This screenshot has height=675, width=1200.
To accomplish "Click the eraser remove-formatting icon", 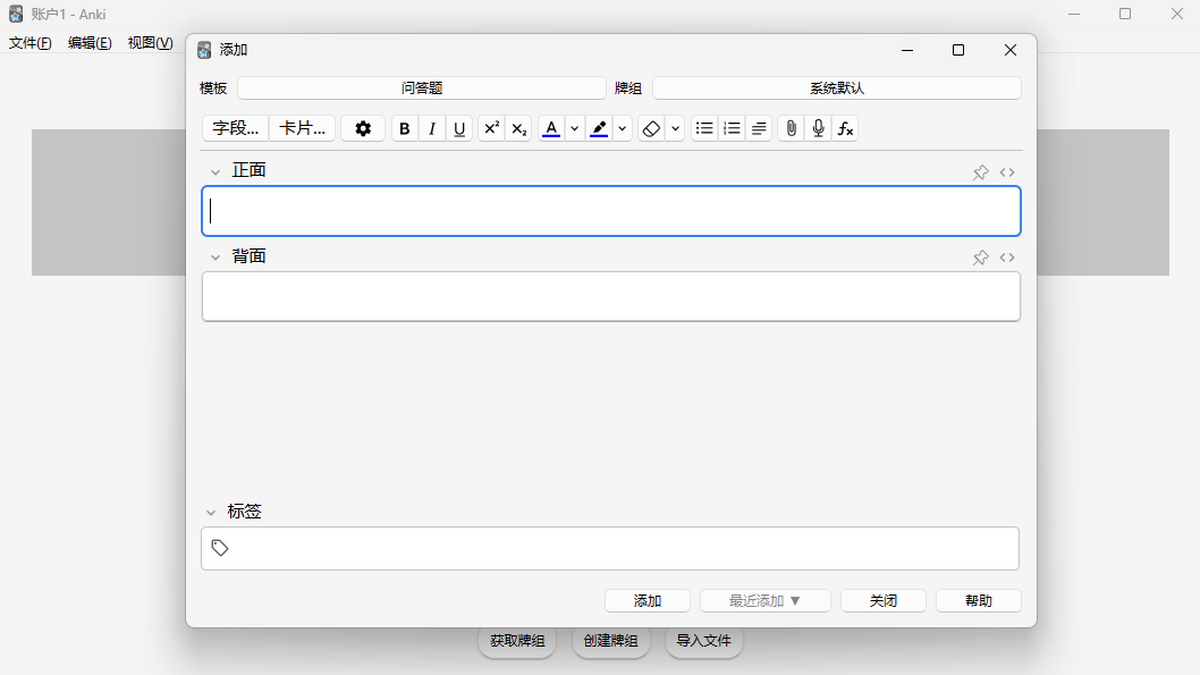I will 651,128.
